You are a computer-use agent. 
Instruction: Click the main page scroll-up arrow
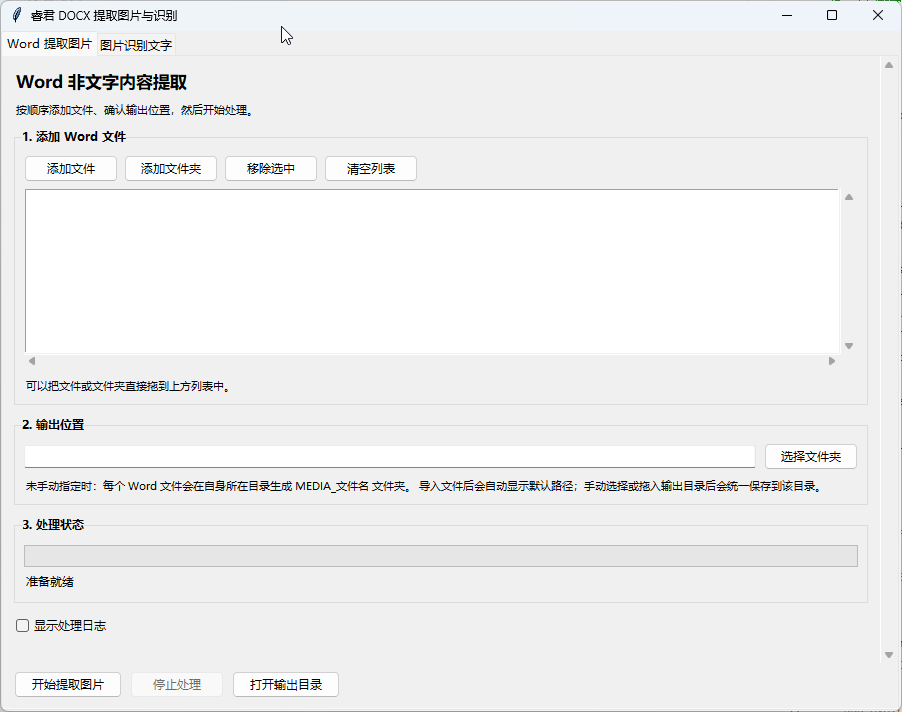click(889, 66)
